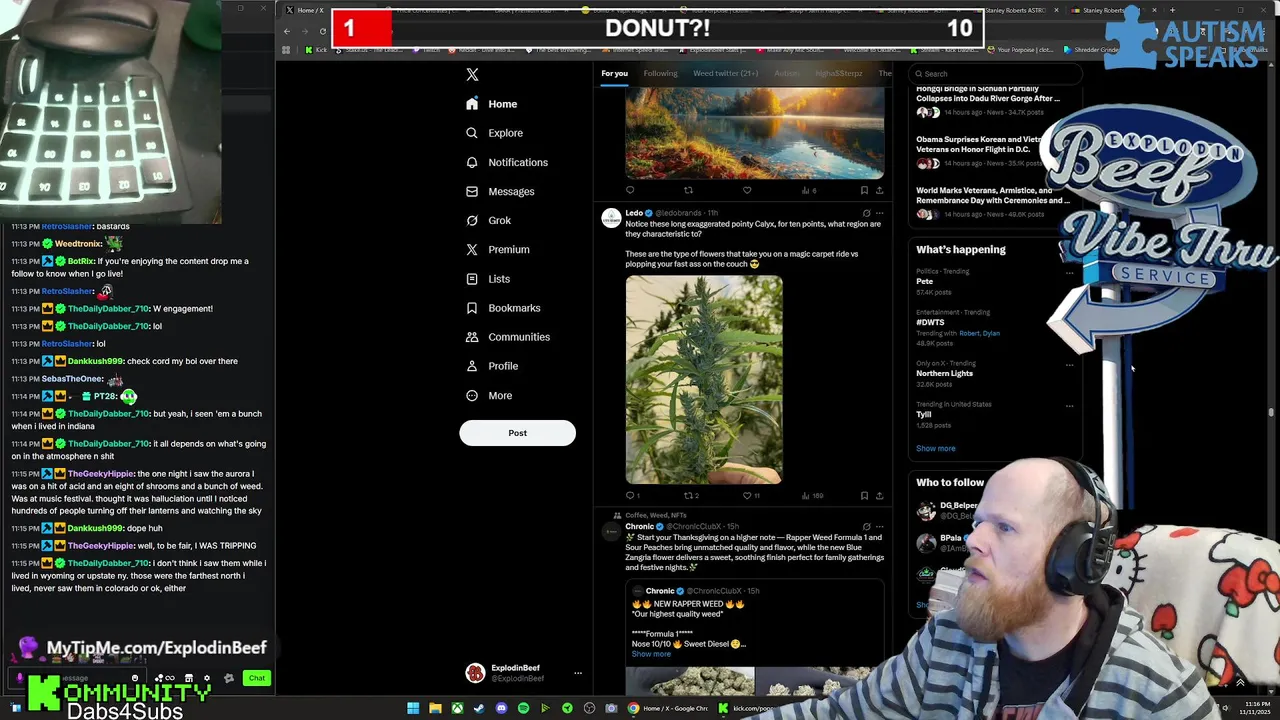The image size is (1280, 720).
Task: Open Notifications in sidebar
Action: 506,162
